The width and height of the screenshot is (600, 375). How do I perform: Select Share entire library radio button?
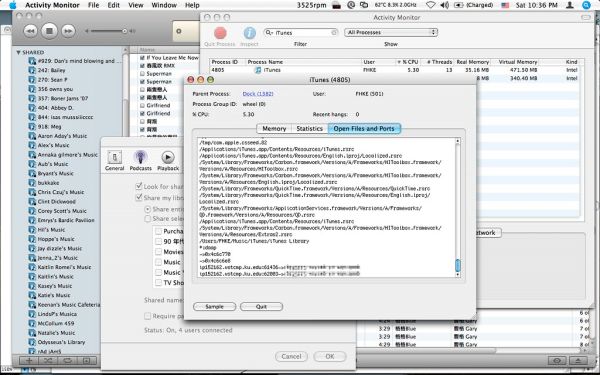[x=147, y=209]
